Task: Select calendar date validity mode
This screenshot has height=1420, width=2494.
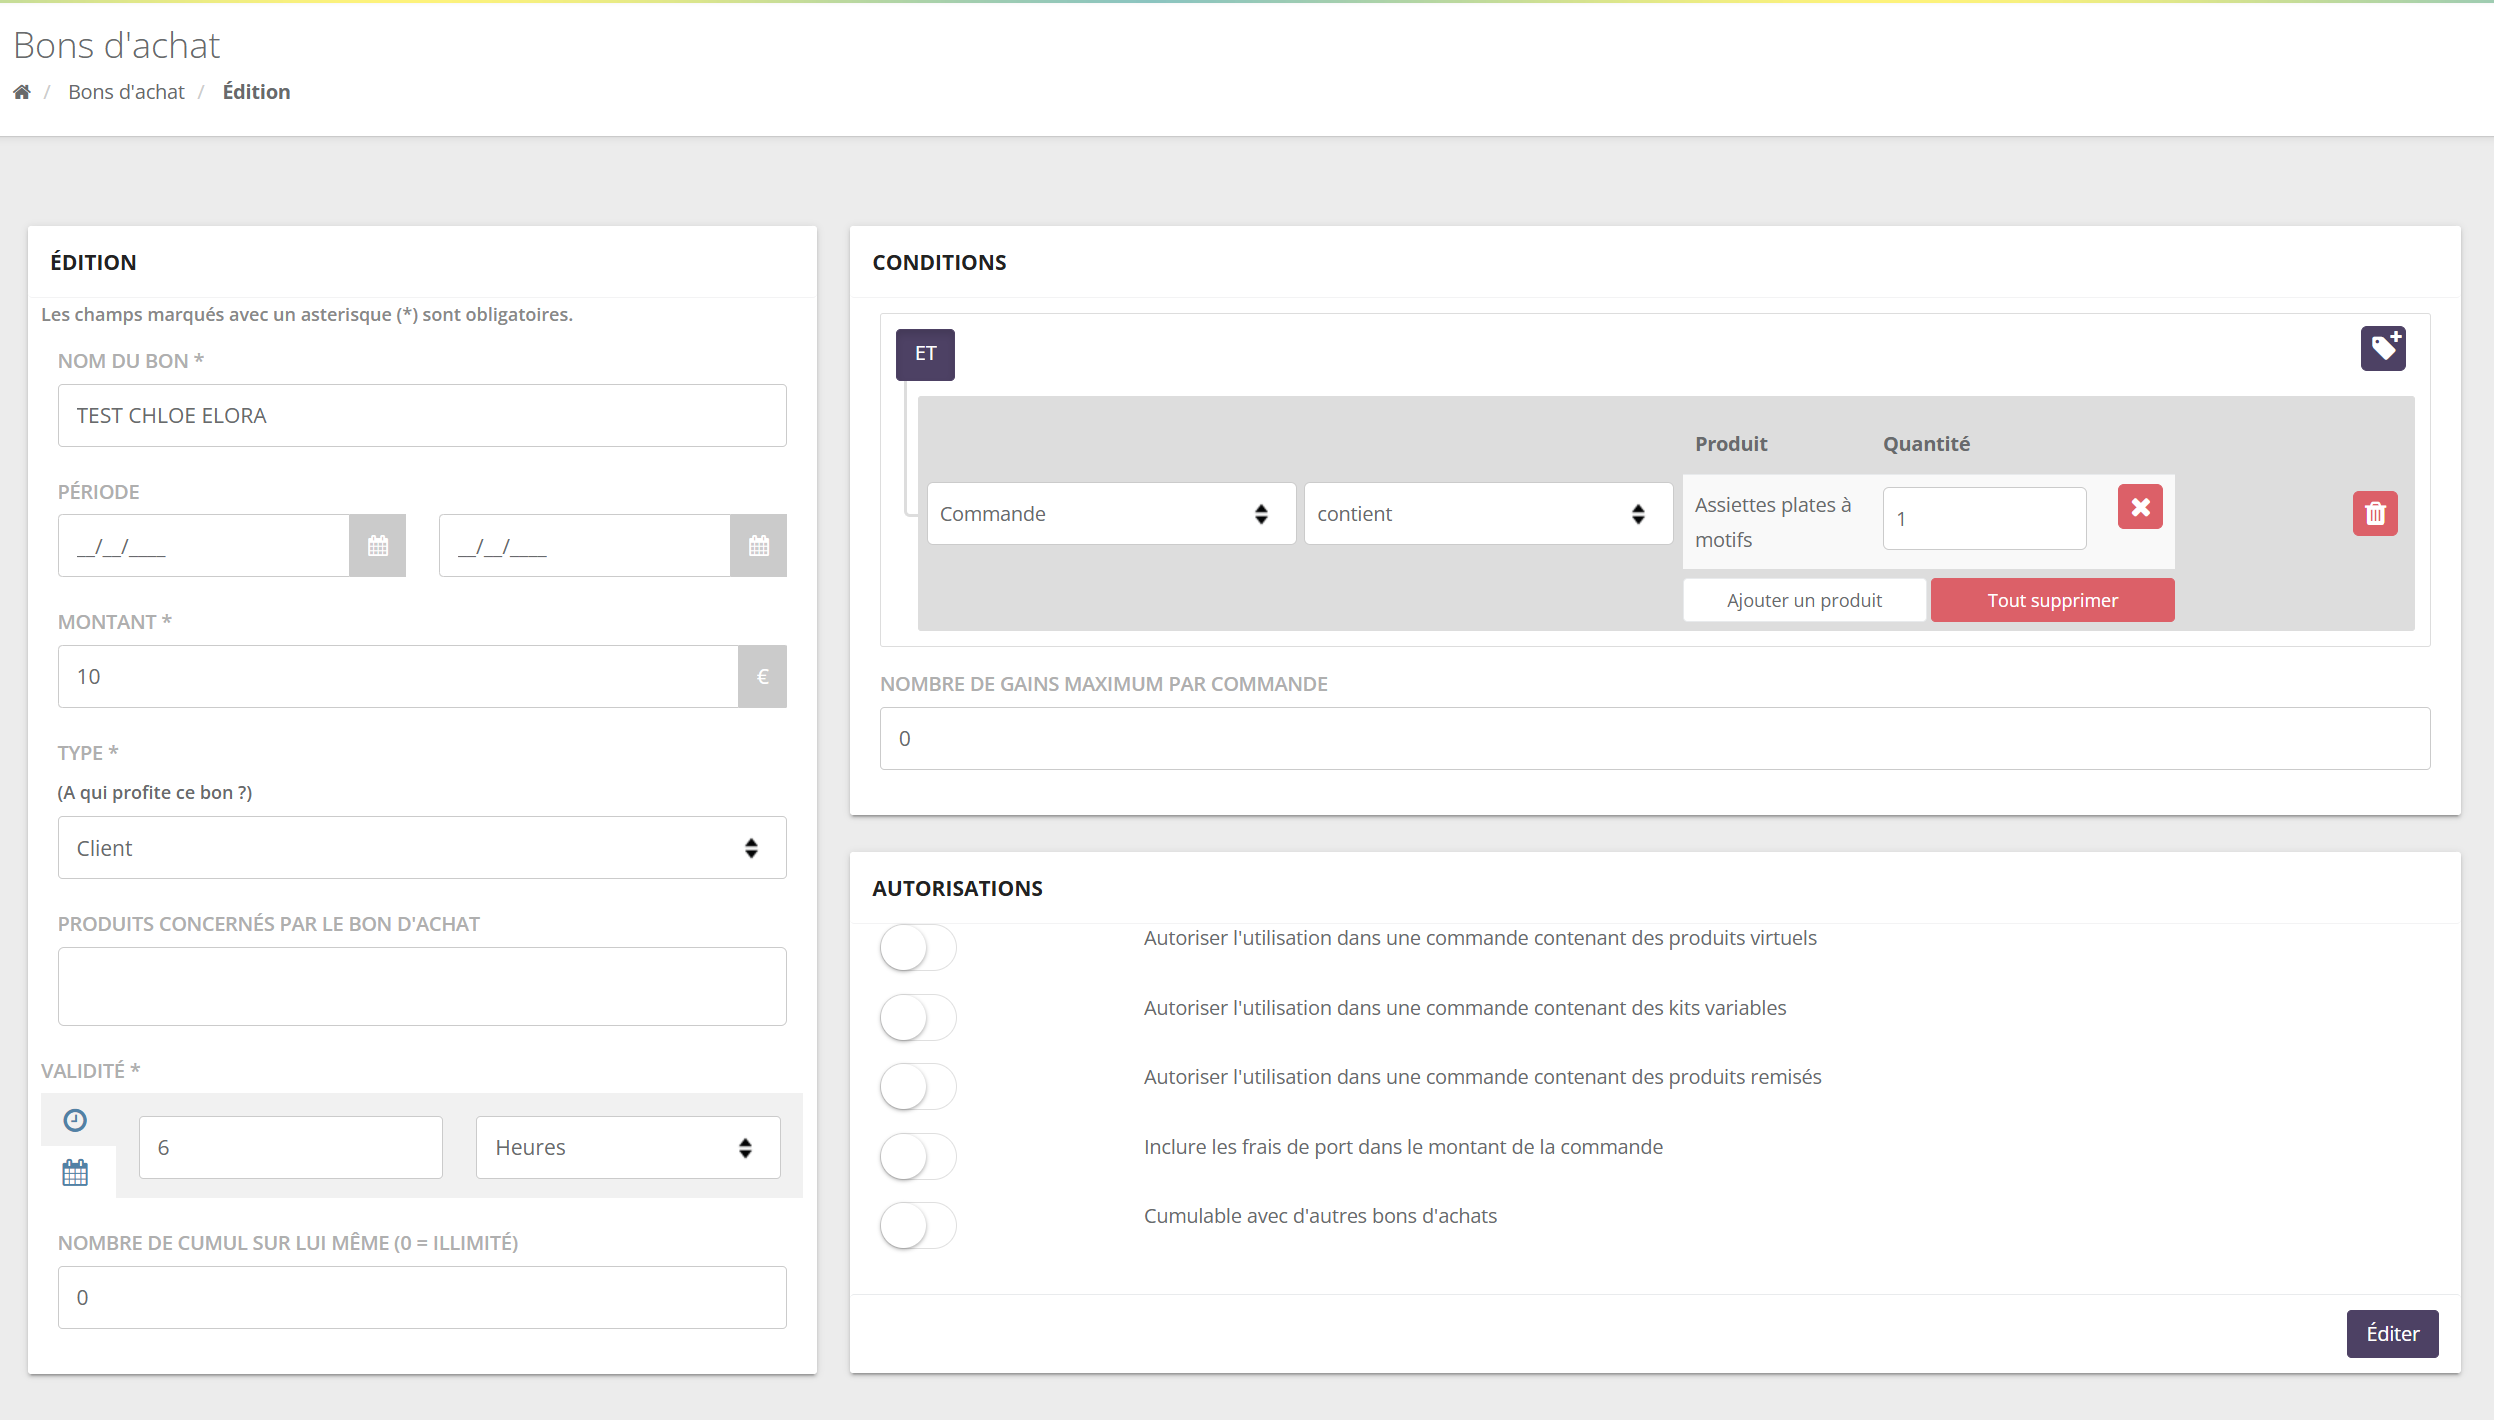Action: click(x=75, y=1172)
